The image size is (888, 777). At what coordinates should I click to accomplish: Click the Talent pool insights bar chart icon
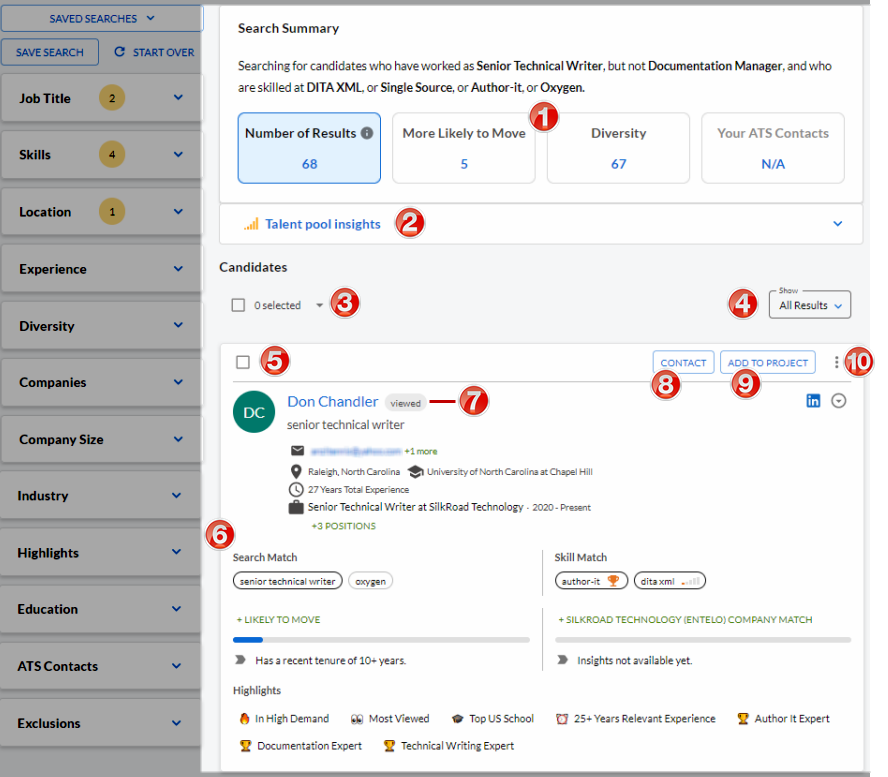251,224
